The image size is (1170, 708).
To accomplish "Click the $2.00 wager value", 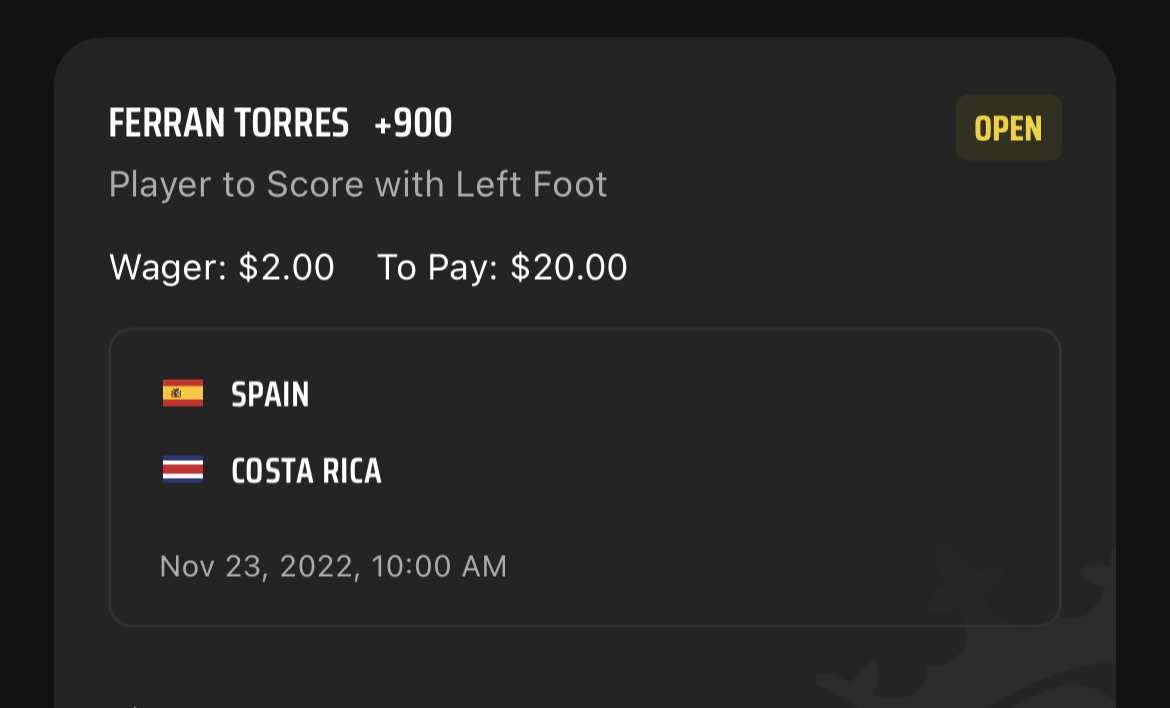I will click(x=286, y=267).
